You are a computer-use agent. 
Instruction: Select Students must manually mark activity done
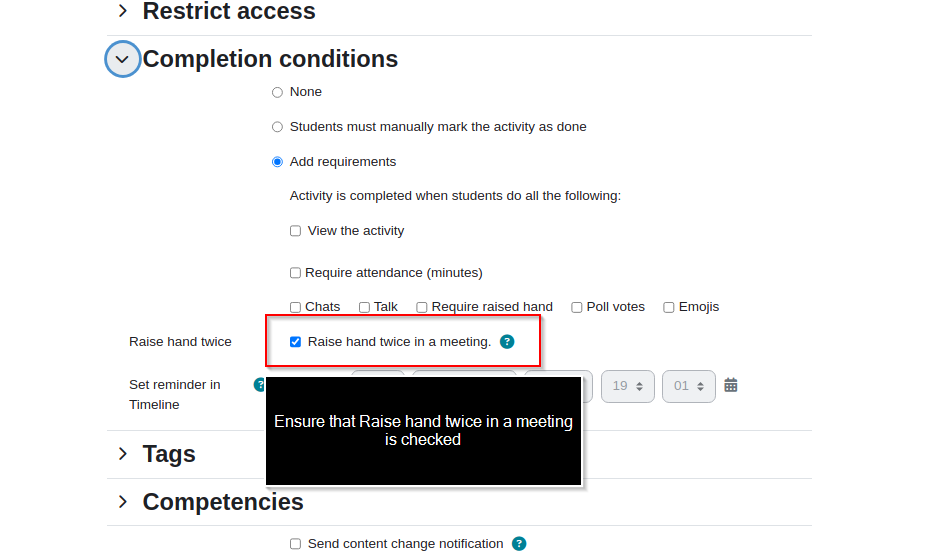[277, 127]
